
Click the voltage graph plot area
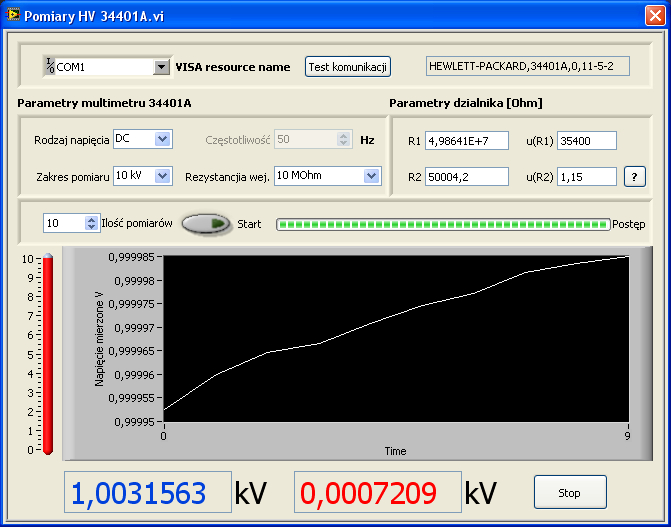[x=396, y=339]
